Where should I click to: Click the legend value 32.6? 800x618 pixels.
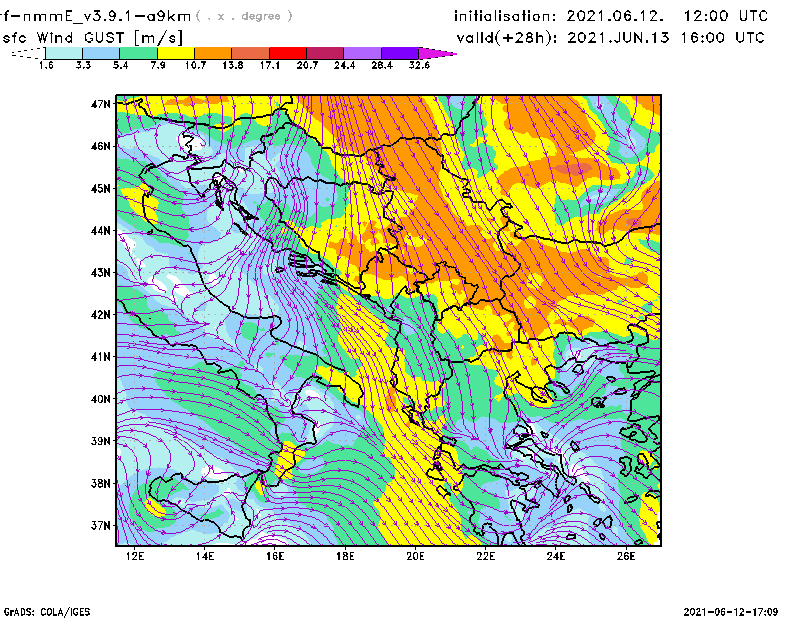click(419, 65)
